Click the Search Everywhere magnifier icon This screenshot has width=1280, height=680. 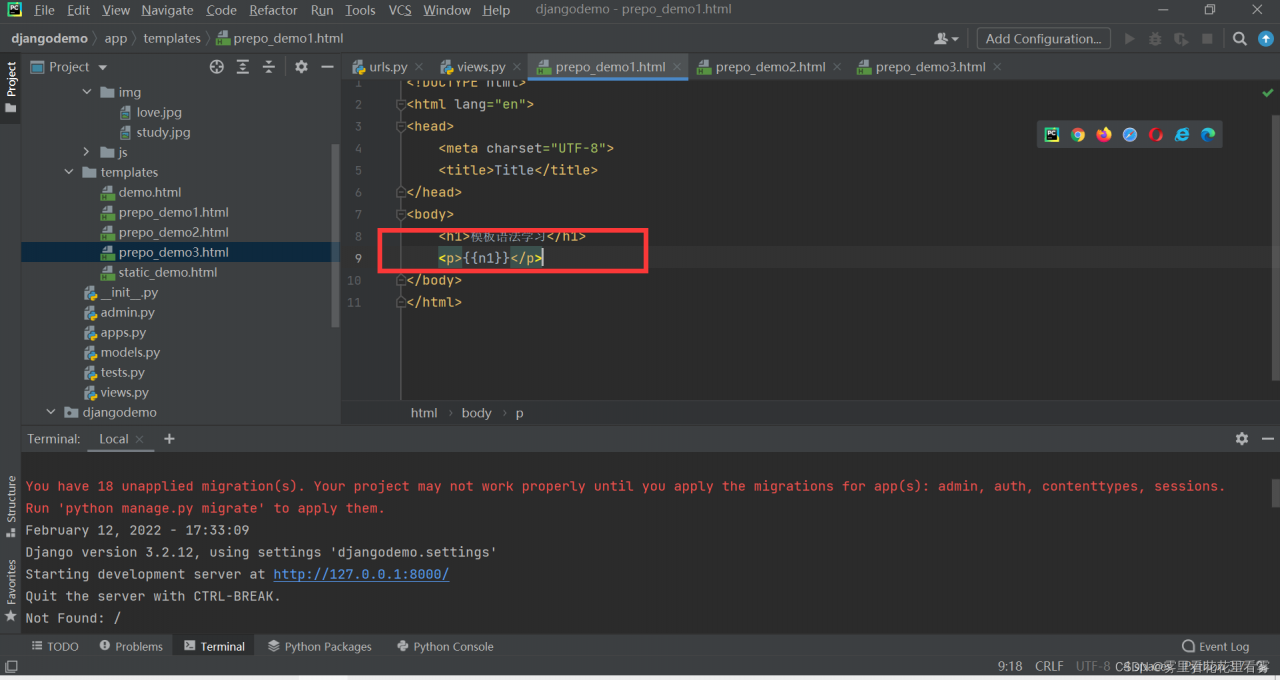click(1239, 39)
